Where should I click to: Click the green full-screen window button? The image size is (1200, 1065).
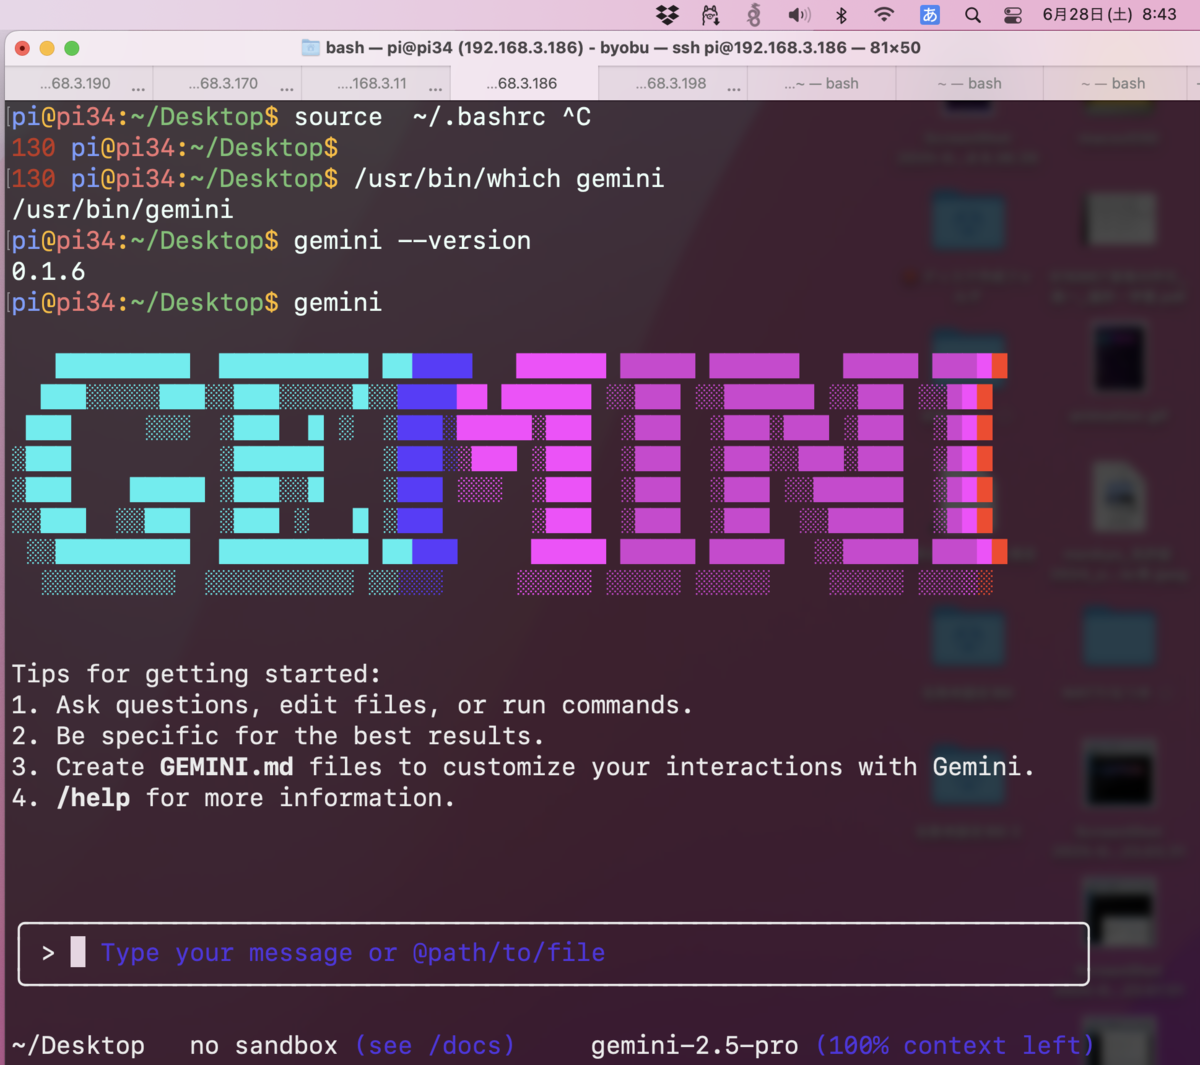(71, 48)
